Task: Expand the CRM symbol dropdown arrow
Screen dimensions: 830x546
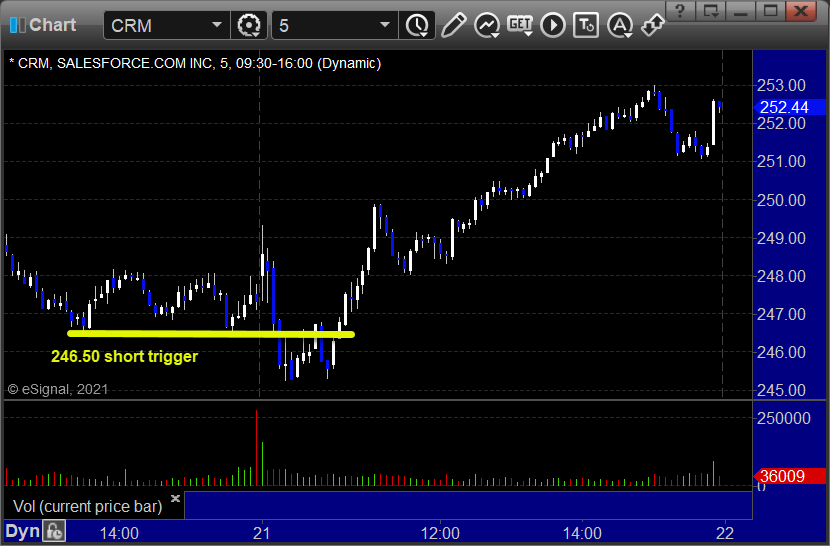Action: coord(216,25)
